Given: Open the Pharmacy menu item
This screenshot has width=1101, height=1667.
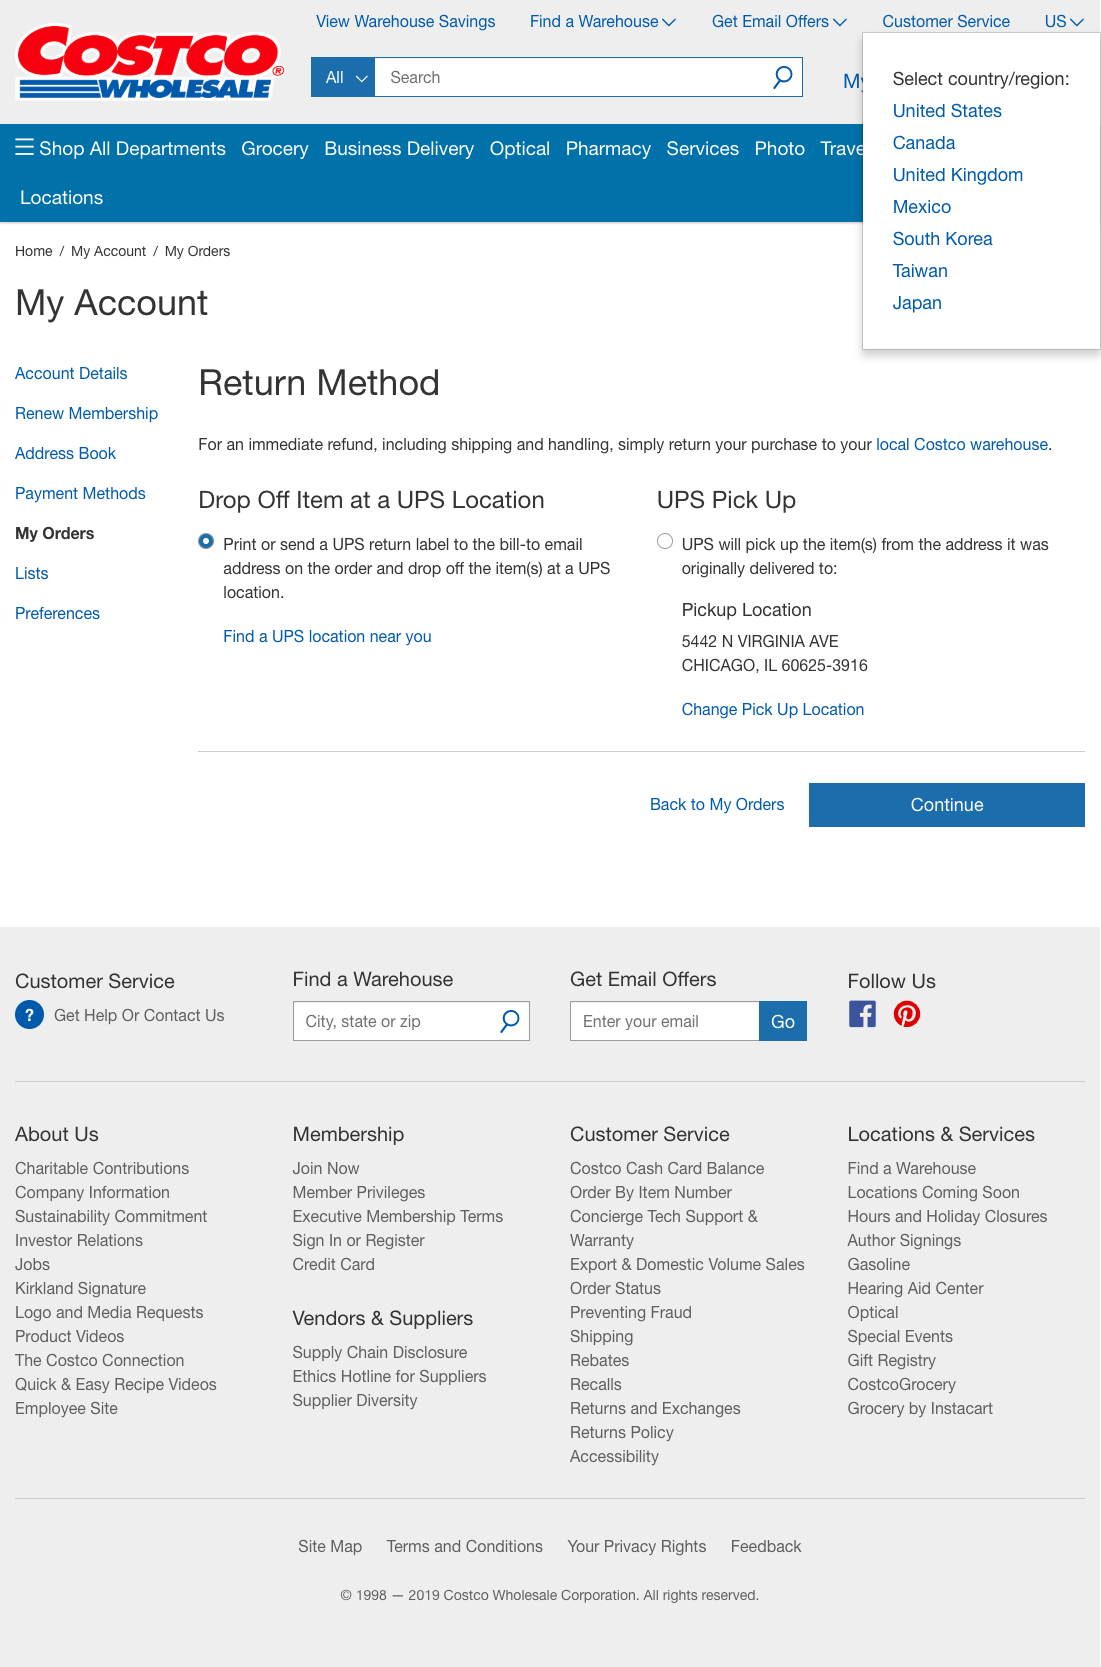Looking at the screenshot, I should 608,148.
